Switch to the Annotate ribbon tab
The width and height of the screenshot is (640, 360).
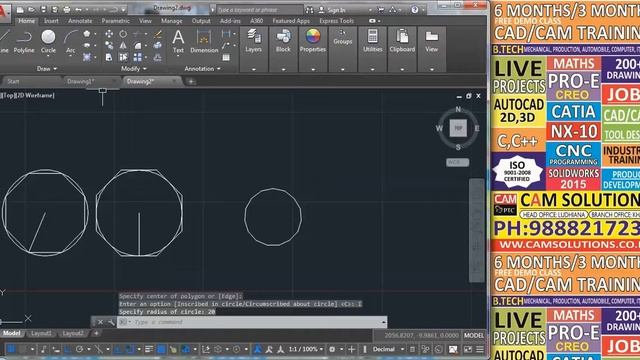click(80, 21)
